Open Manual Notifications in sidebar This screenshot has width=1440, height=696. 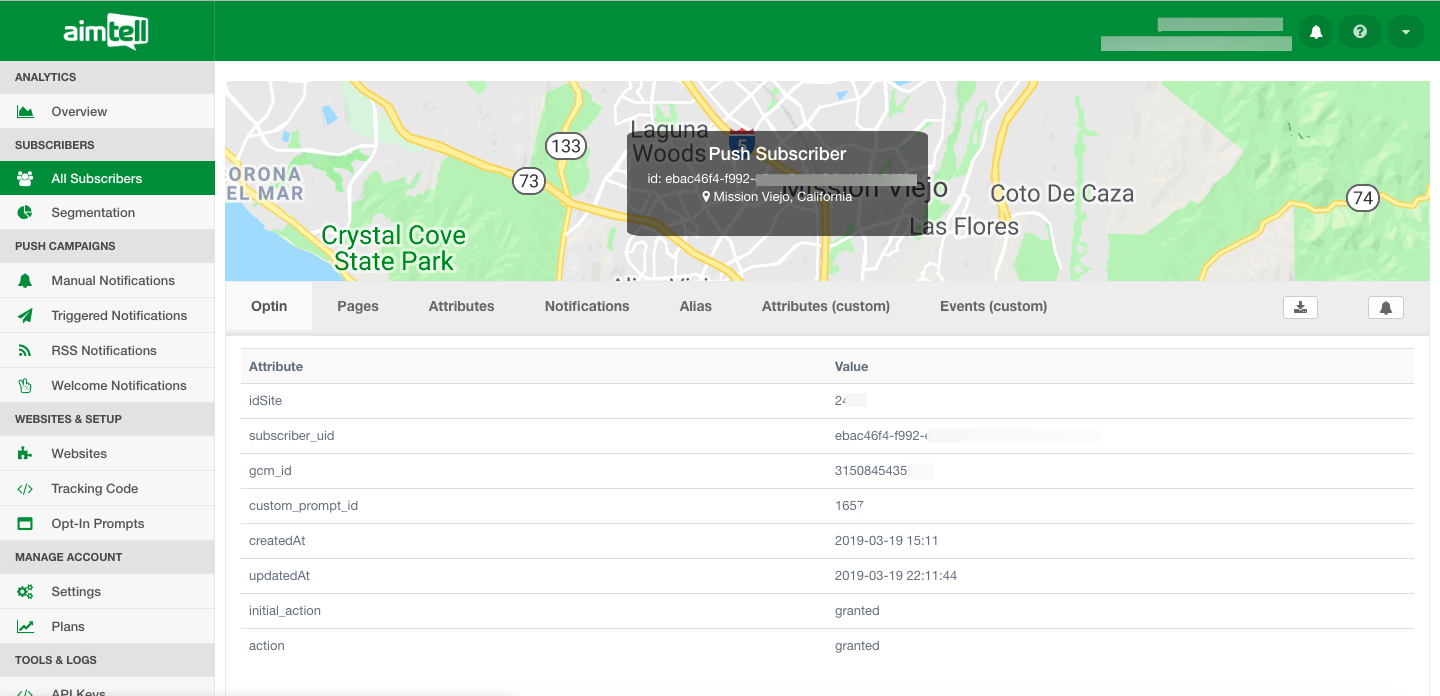pos(113,281)
